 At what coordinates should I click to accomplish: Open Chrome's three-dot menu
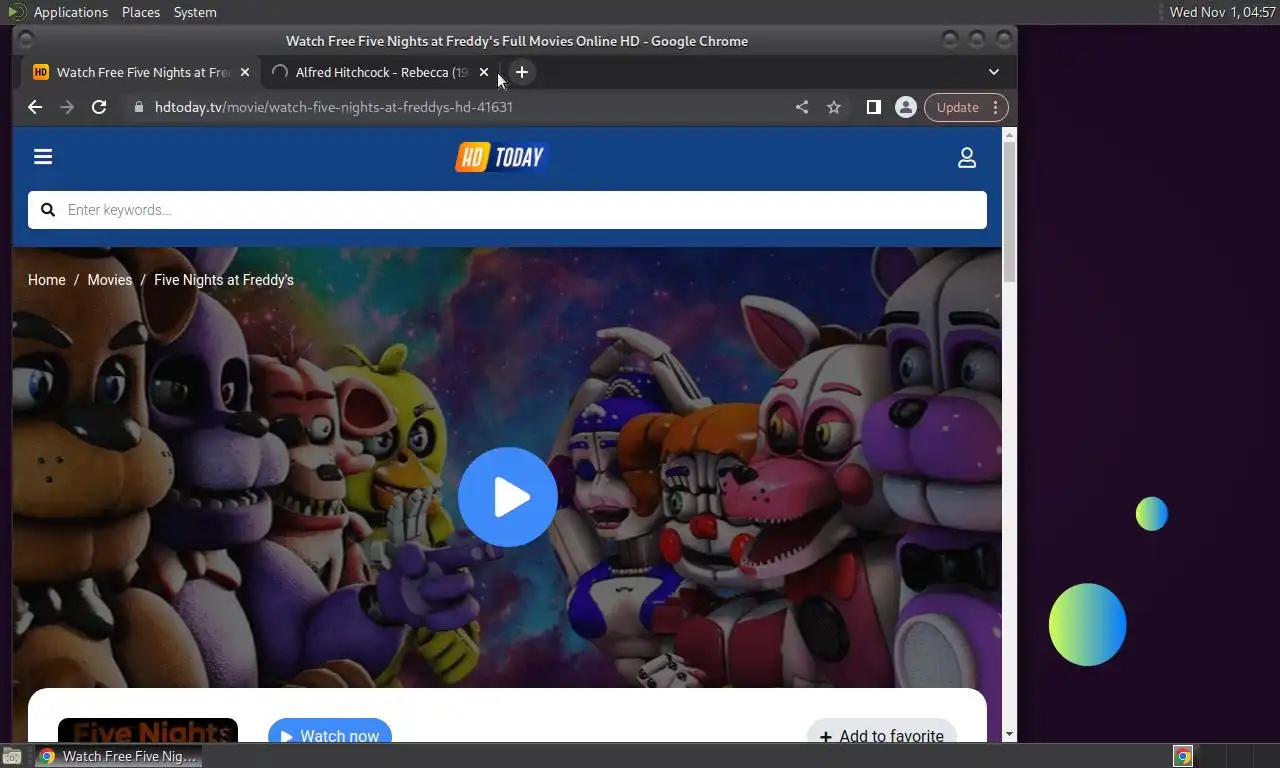coord(995,107)
